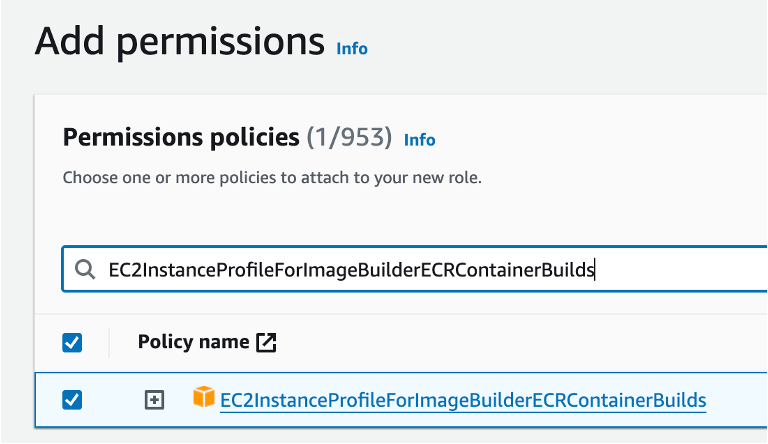The height and width of the screenshot is (444, 768).
Task: Uncheck the EC2InstanceProfileForImageBuilderECRContainerBuilds row checkbox
Action: click(x=72, y=400)
